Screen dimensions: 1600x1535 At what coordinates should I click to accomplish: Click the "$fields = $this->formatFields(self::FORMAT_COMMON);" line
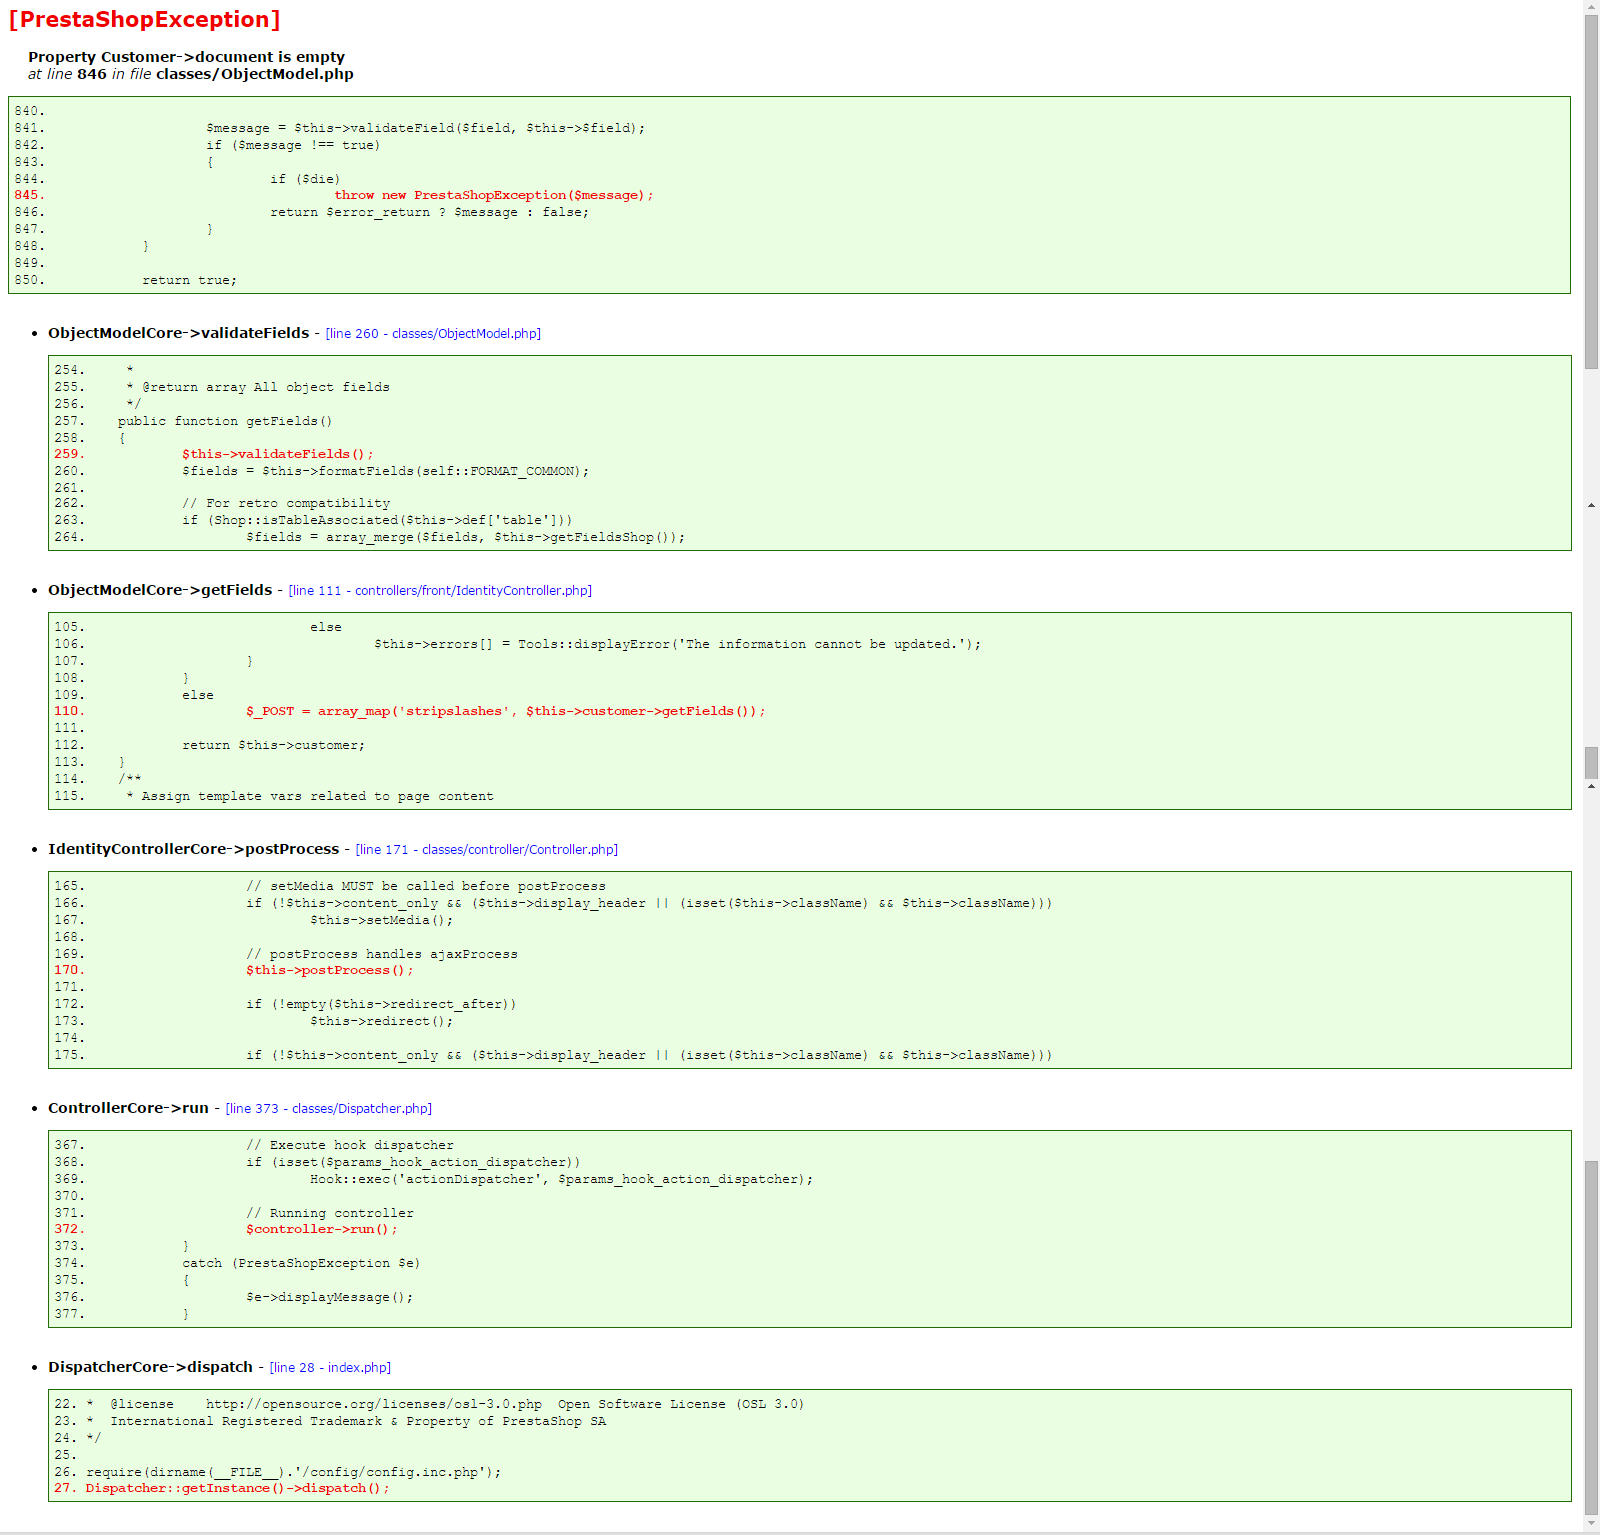tap(386, 472)
